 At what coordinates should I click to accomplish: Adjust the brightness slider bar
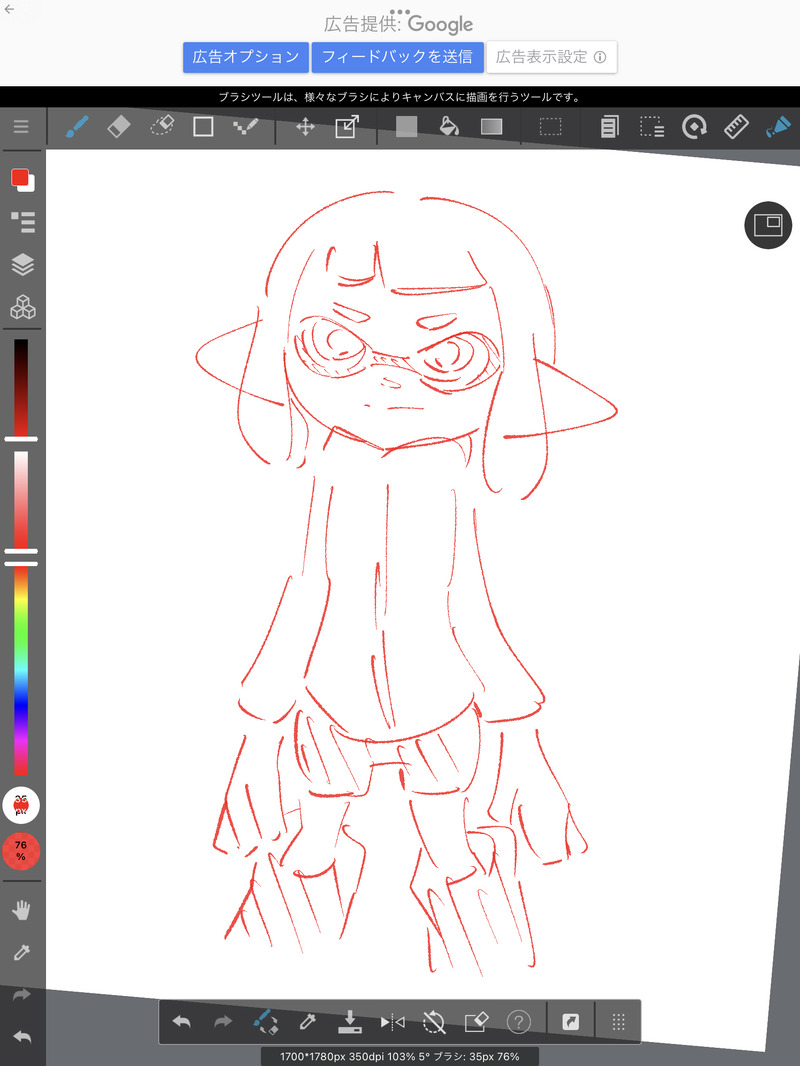pyautogui.click(x=21, y=388)
